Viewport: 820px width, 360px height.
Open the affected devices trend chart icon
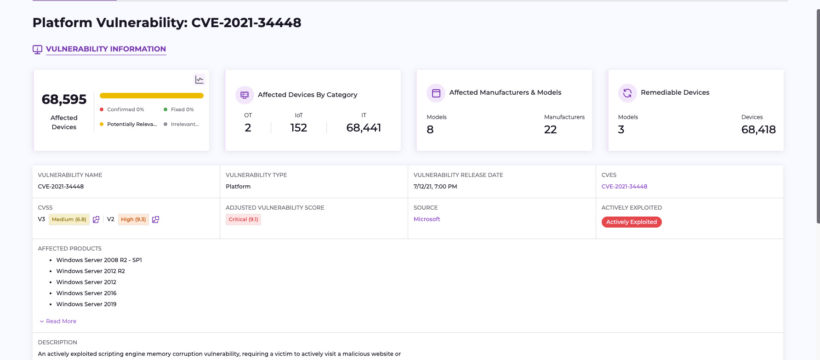(x=199, y=80)
